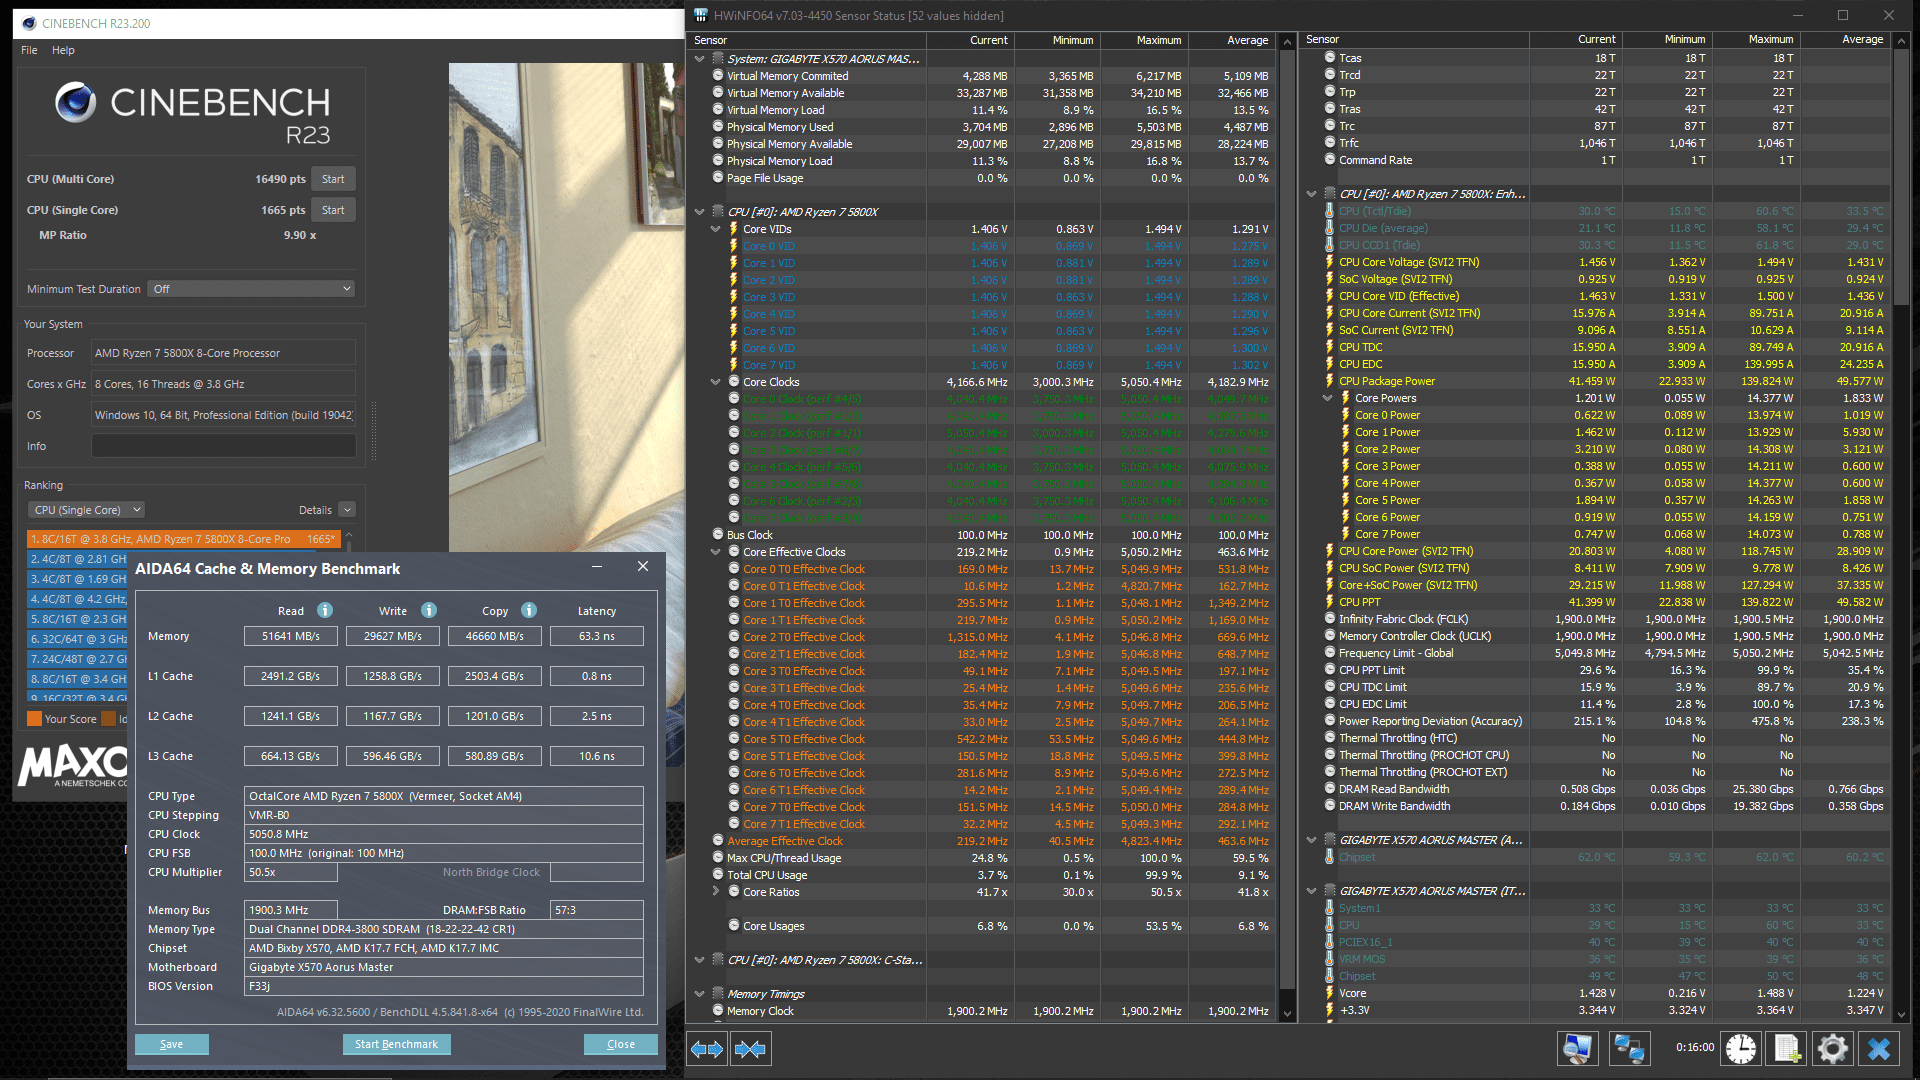
Task: Click the Average column header in right HWiNFO panel
Action: point(1844,40)
